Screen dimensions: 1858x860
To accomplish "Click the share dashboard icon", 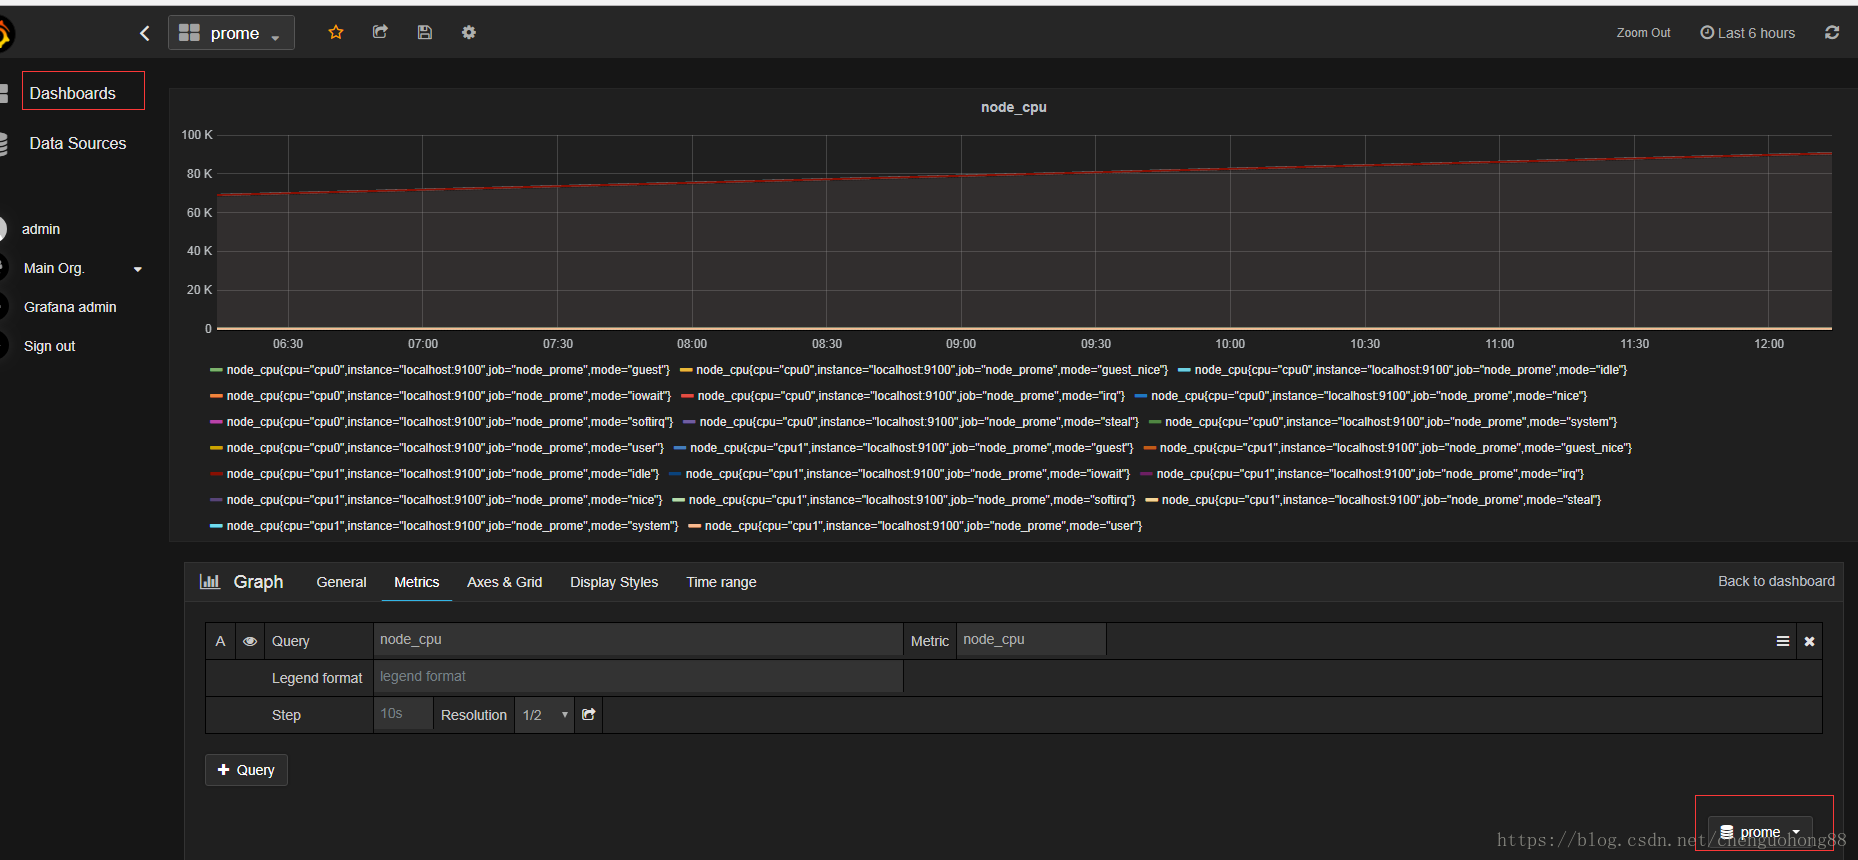I will point(380,32).
